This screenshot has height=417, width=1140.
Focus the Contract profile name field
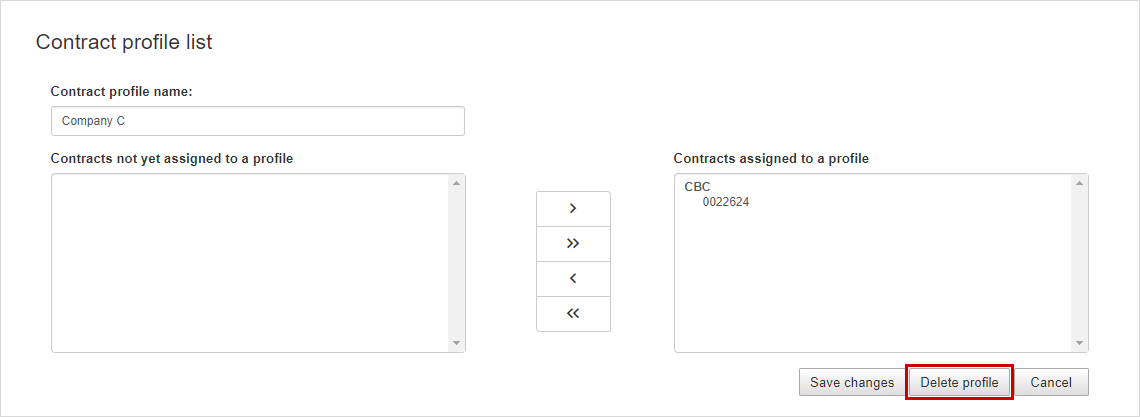click(x=257, y=121)
